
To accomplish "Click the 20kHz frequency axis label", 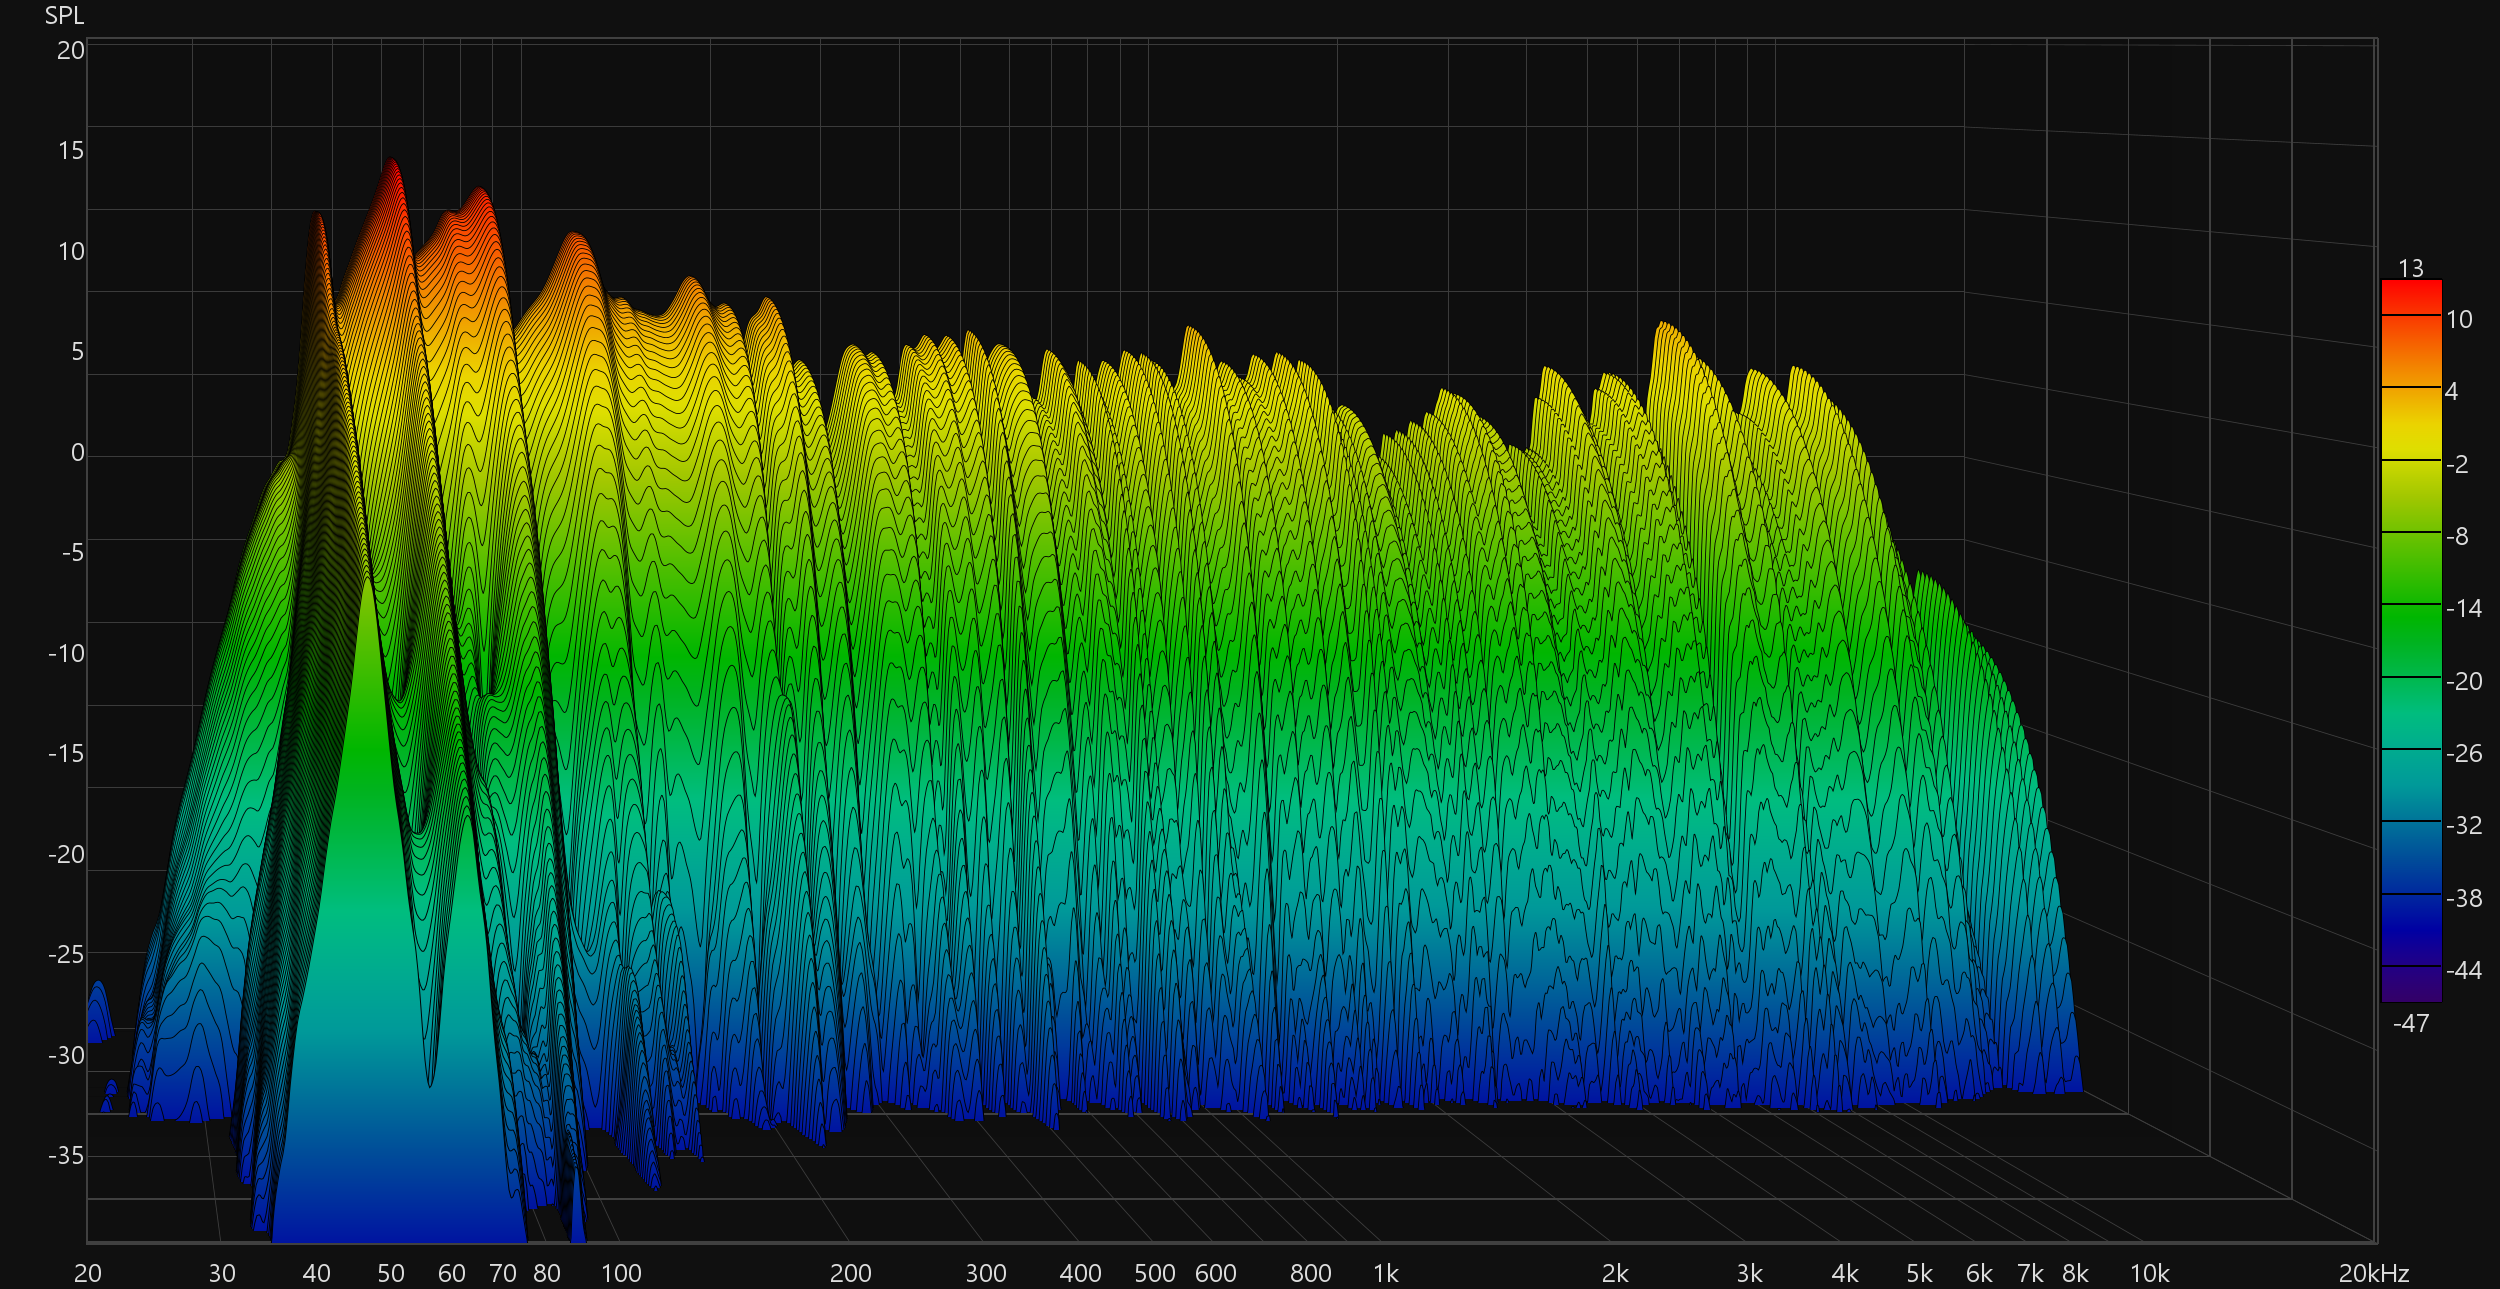I will tap(2373, 1273).
